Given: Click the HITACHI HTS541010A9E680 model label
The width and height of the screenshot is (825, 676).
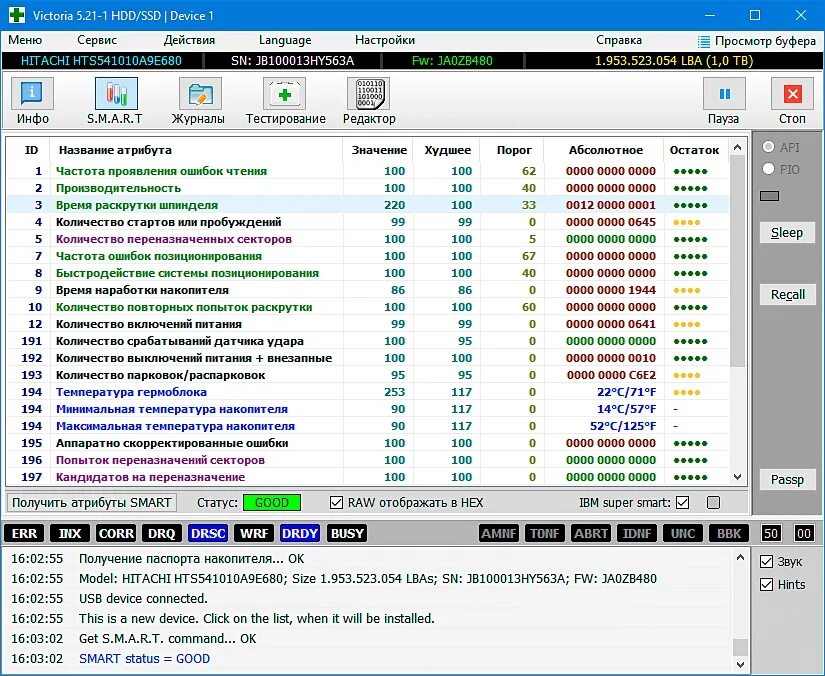Looking at the screenshot, I should click(x=101, y=61).
